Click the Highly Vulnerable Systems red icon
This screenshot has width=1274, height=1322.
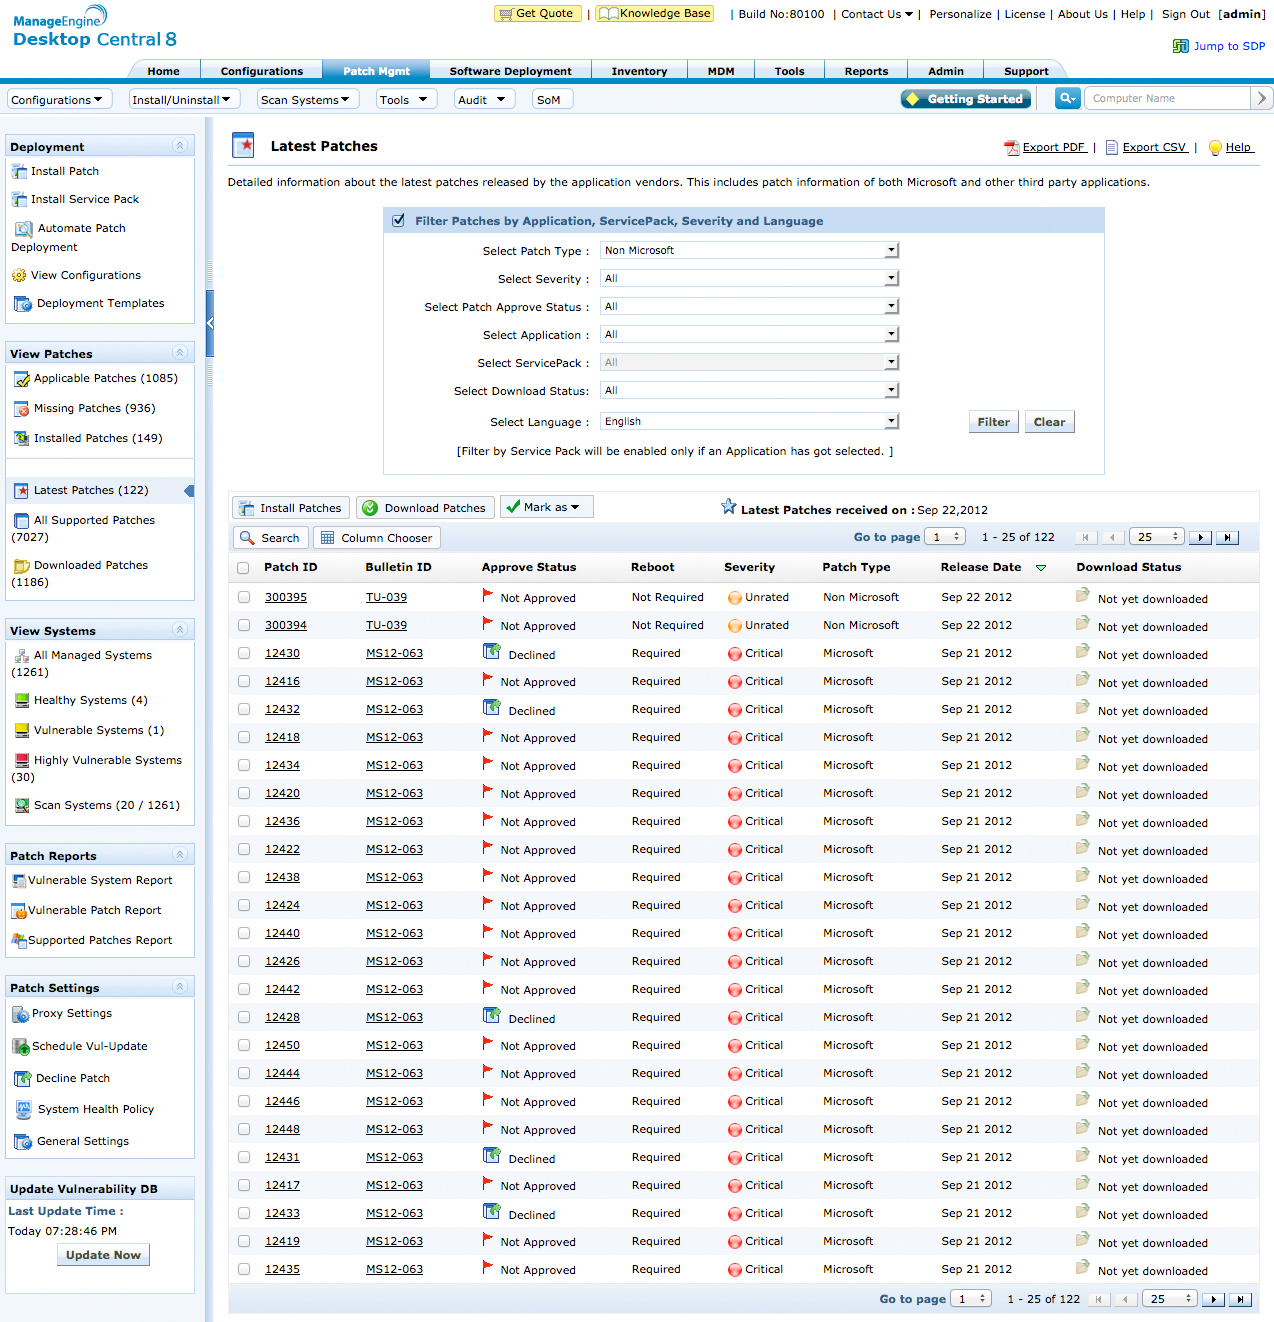pos(22,761)
